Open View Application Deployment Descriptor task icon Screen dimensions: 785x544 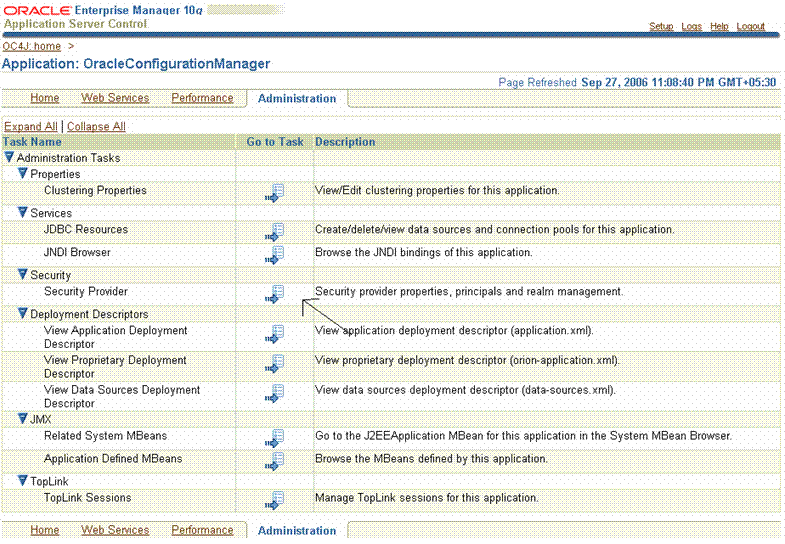tap(274, 334)
